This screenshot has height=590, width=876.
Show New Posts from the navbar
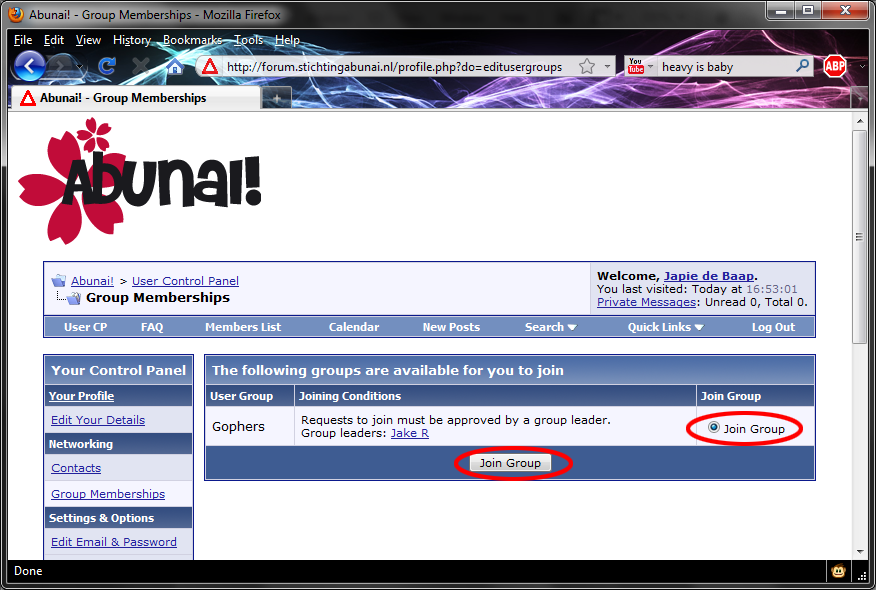[451, 327]
